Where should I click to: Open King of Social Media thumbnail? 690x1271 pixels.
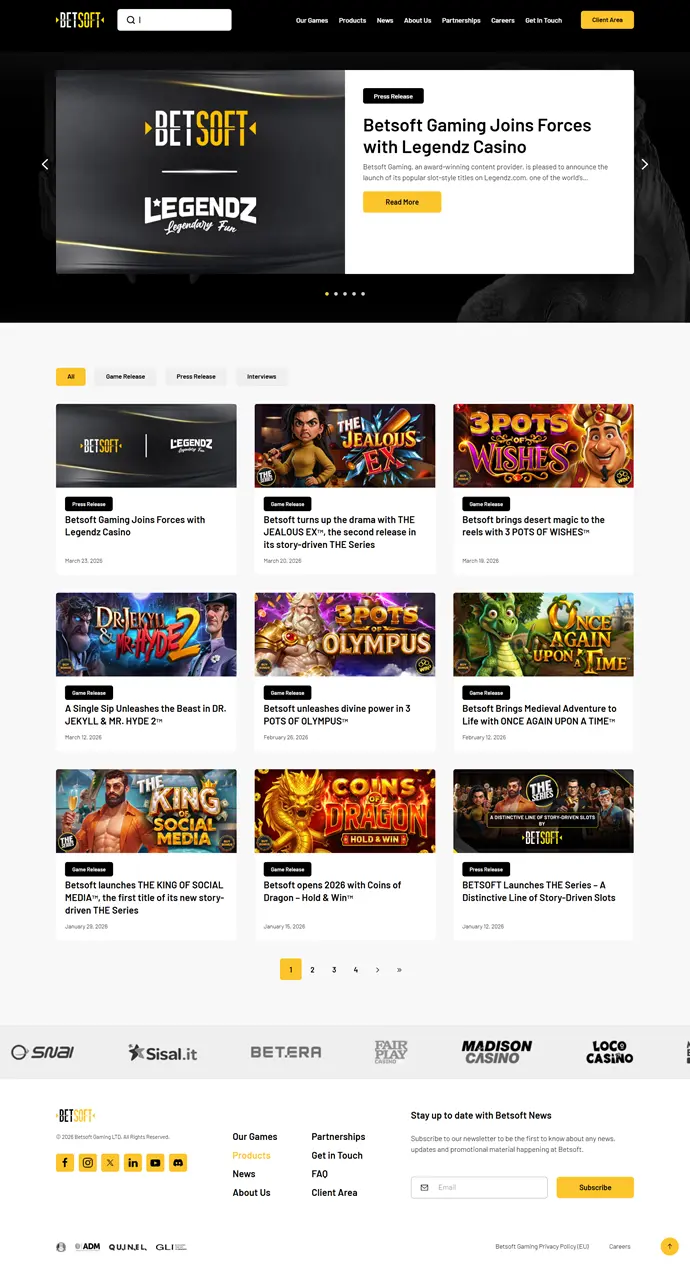[x=146, y=811]
